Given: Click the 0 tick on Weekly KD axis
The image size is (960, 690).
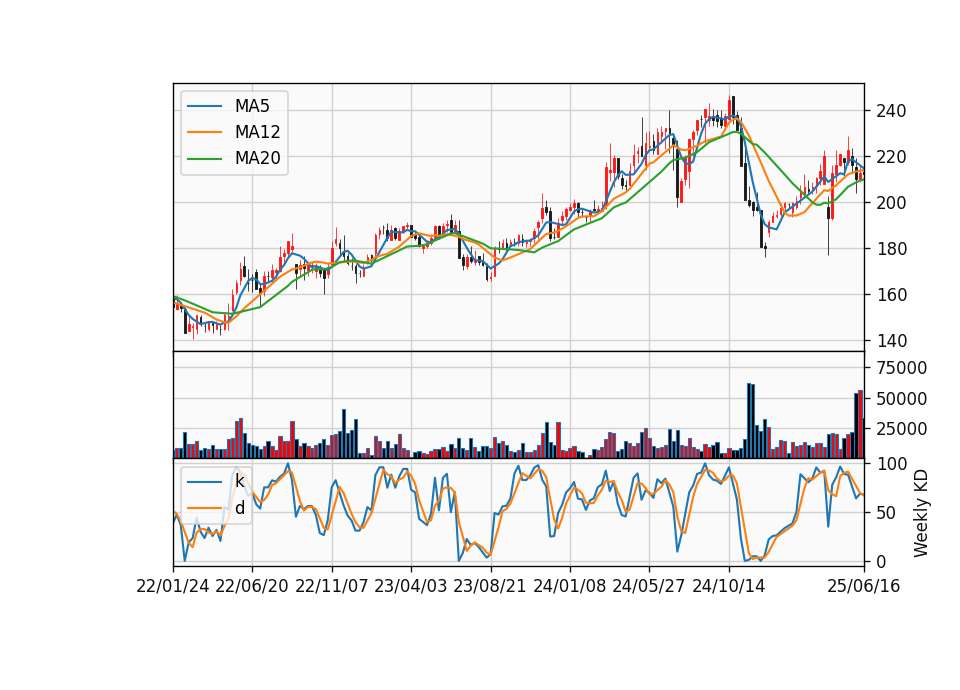Looking at the screenshot, I should 880,561.
